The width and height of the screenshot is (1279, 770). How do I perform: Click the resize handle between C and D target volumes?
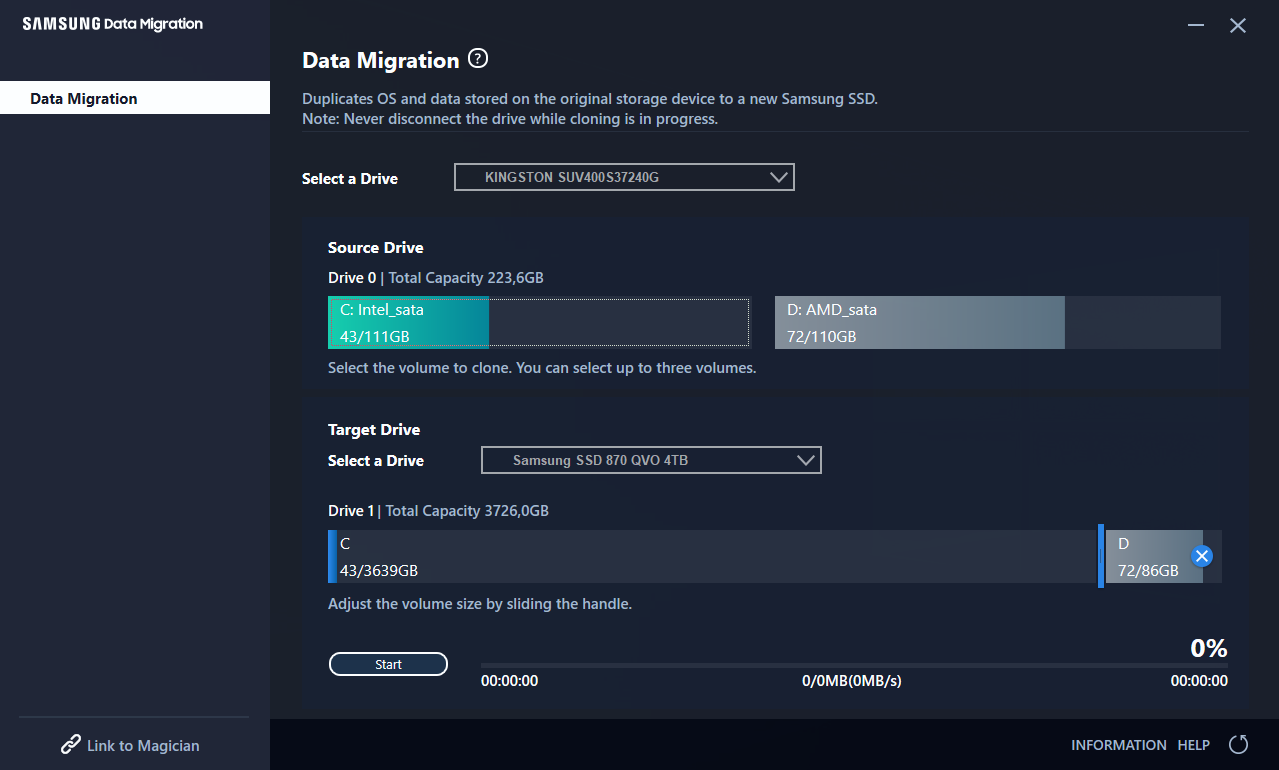tap(1101, 556)
